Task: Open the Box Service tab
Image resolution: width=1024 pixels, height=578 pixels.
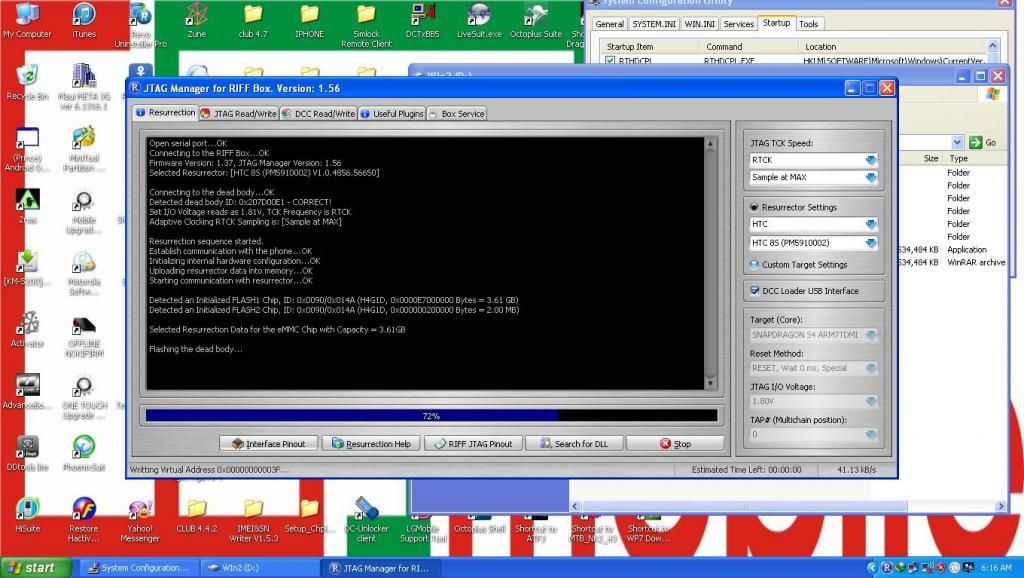Action: pyautogui.click(x=456, y=113)
